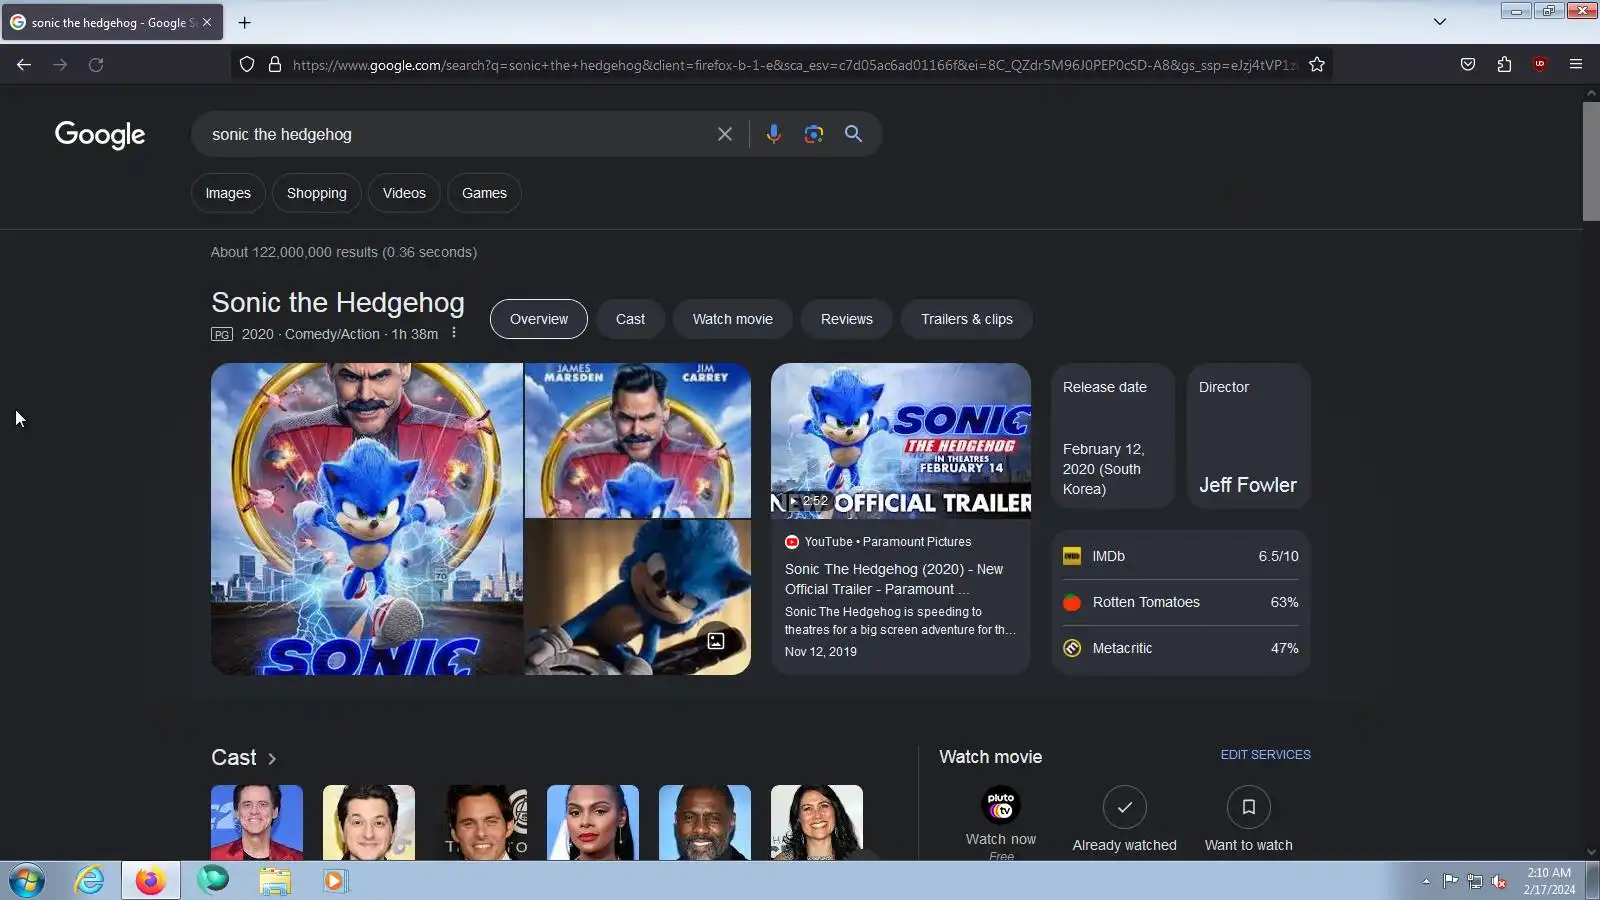Add movie to Want to watch
Image resolution: width=1600 pixels, height=900 pixels.
(1249, 807)
